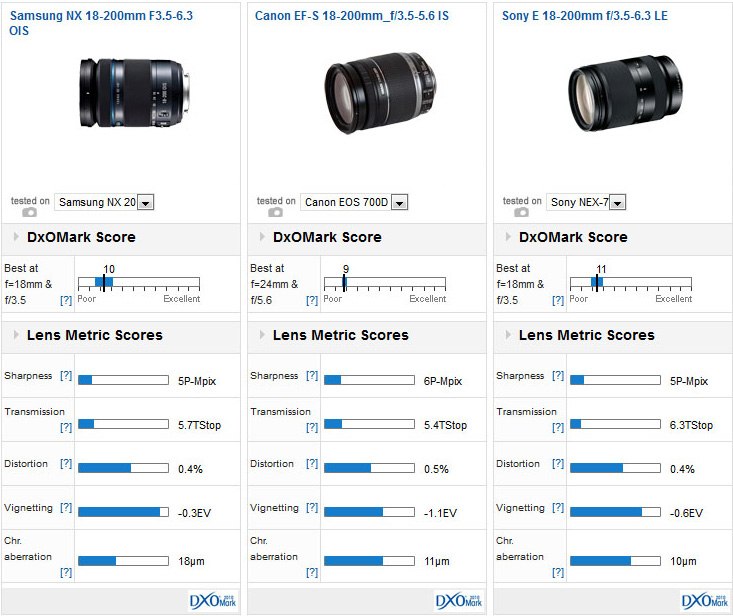733x616 pixels.
Task: Open Sony Vignetting help [?]
Action: pyautogui.click(x=558, y=507)
